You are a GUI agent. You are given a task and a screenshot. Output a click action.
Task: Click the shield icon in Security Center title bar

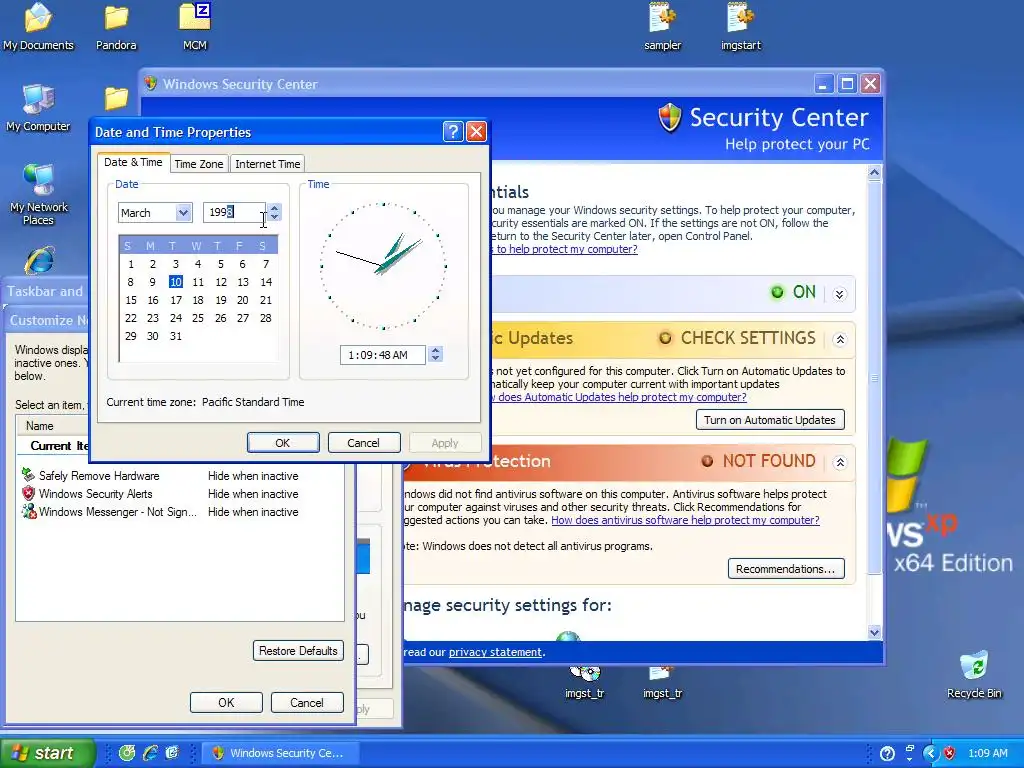tap(151, 84)
